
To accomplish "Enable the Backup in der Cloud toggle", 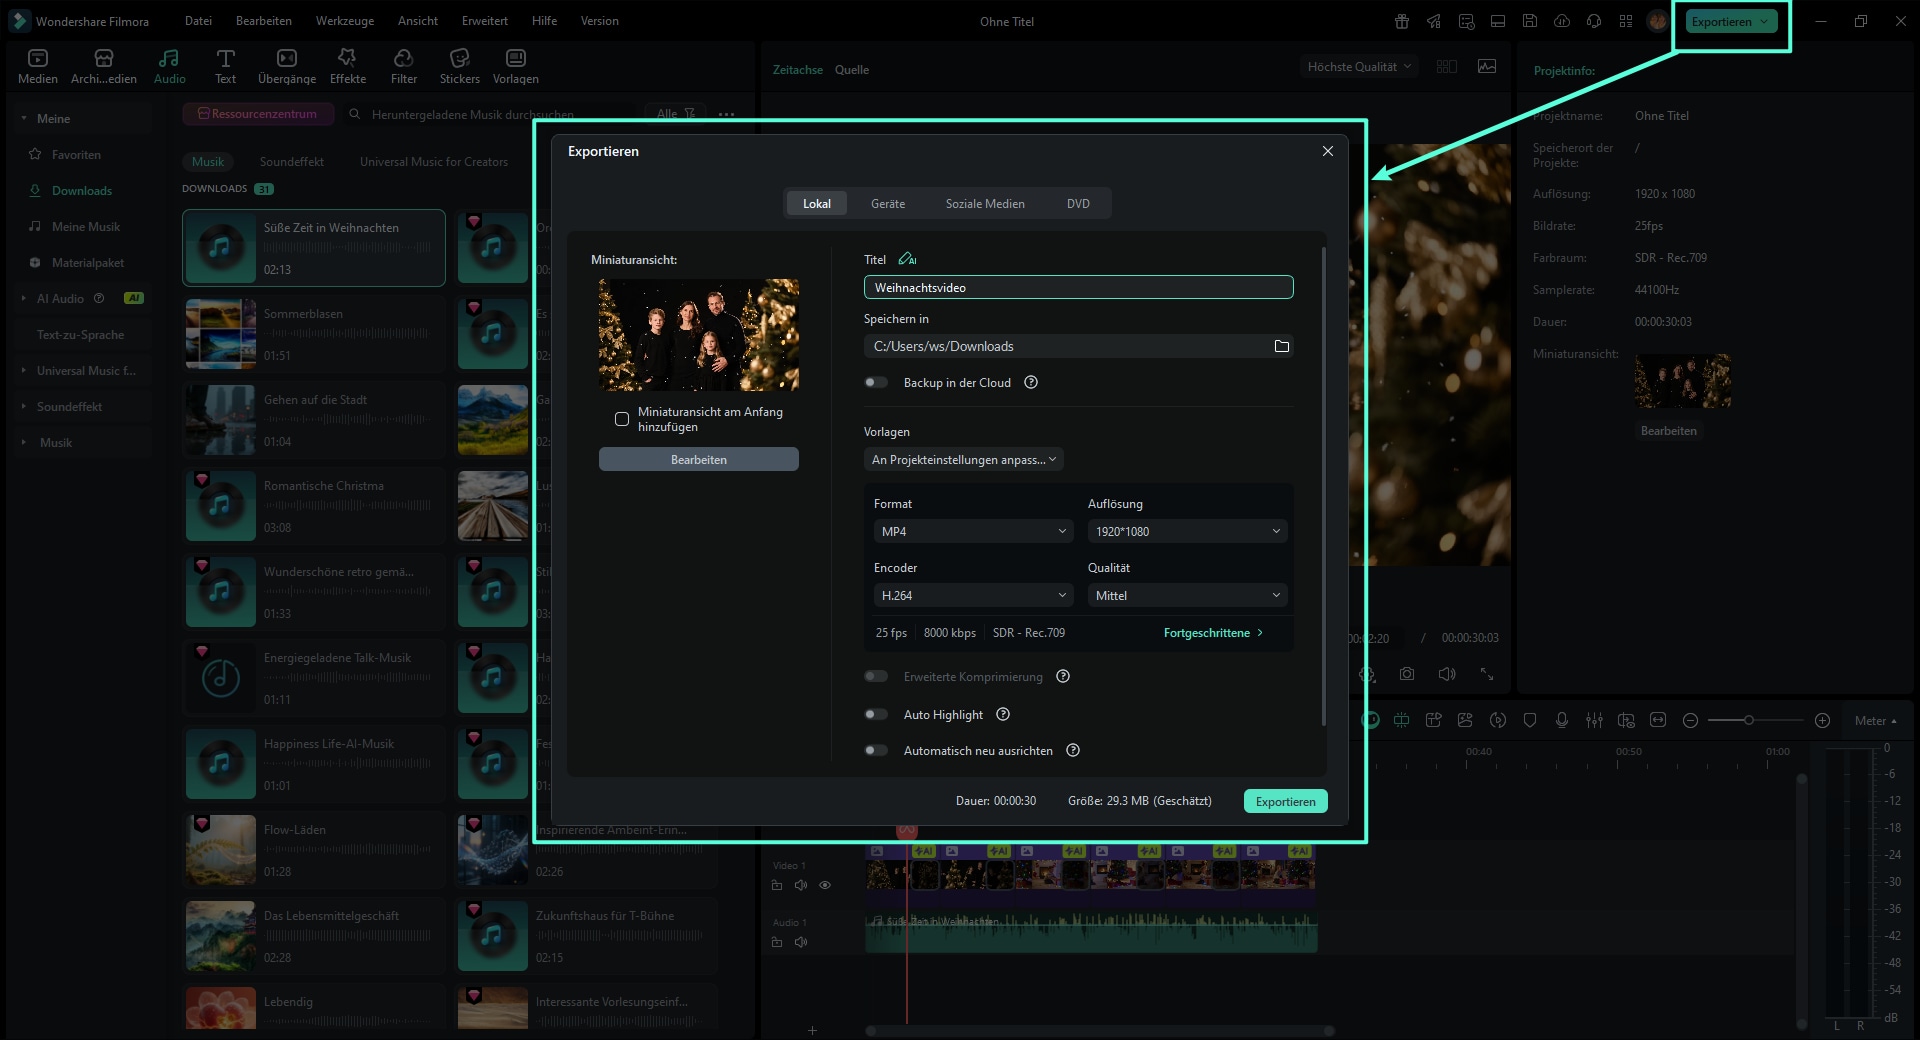I will 876,382.
